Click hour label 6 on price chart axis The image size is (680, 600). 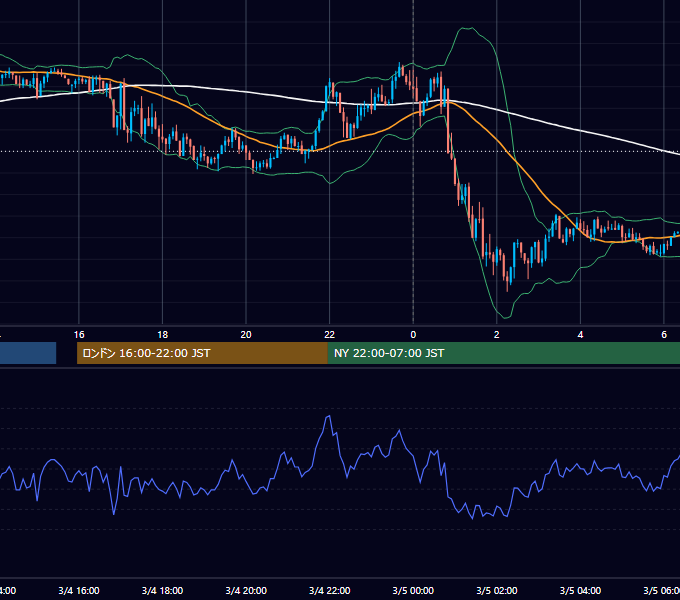[x=664, y=335]
